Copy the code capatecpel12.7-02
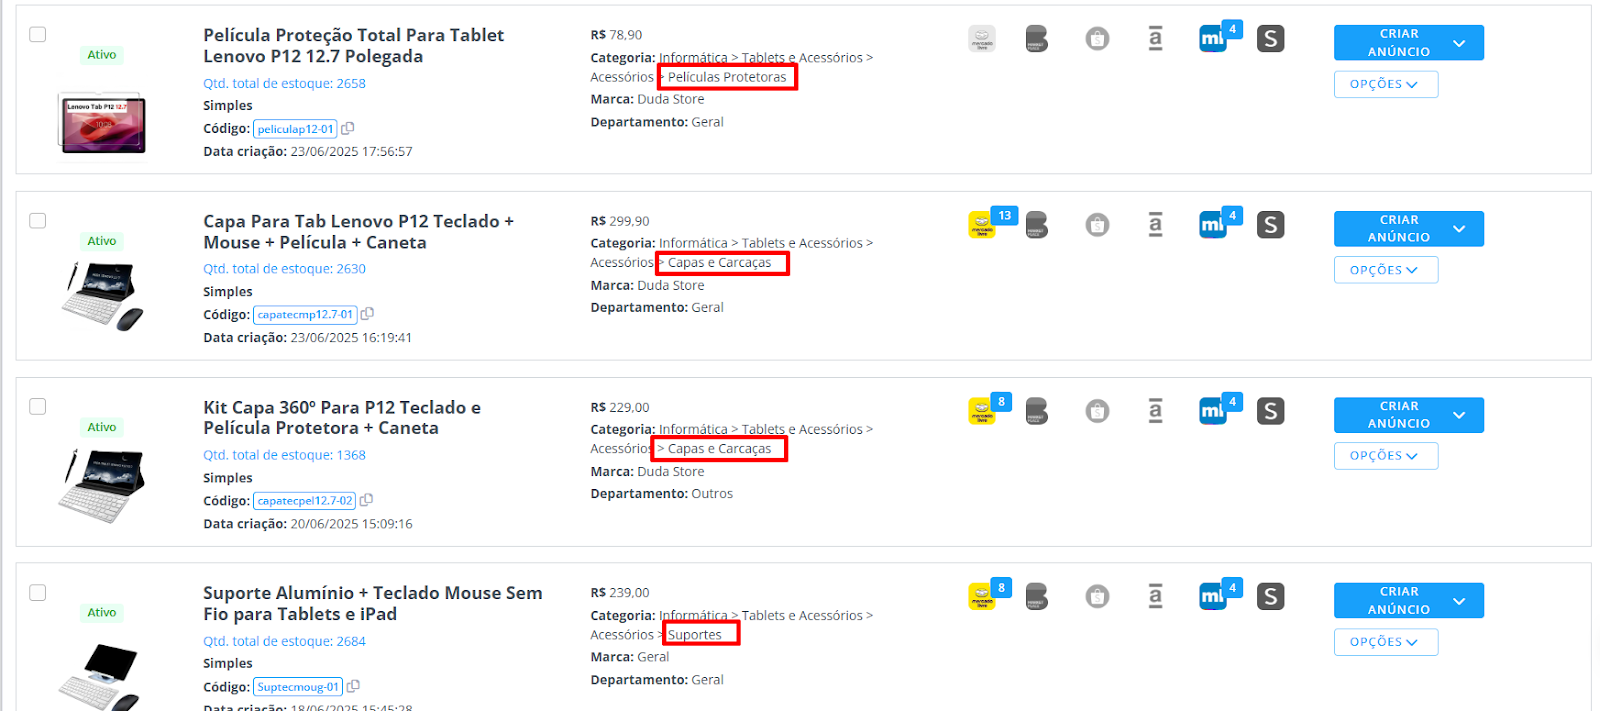This screenshot has width=1600, height=711. pyautogui.click(x=366, y=500)
